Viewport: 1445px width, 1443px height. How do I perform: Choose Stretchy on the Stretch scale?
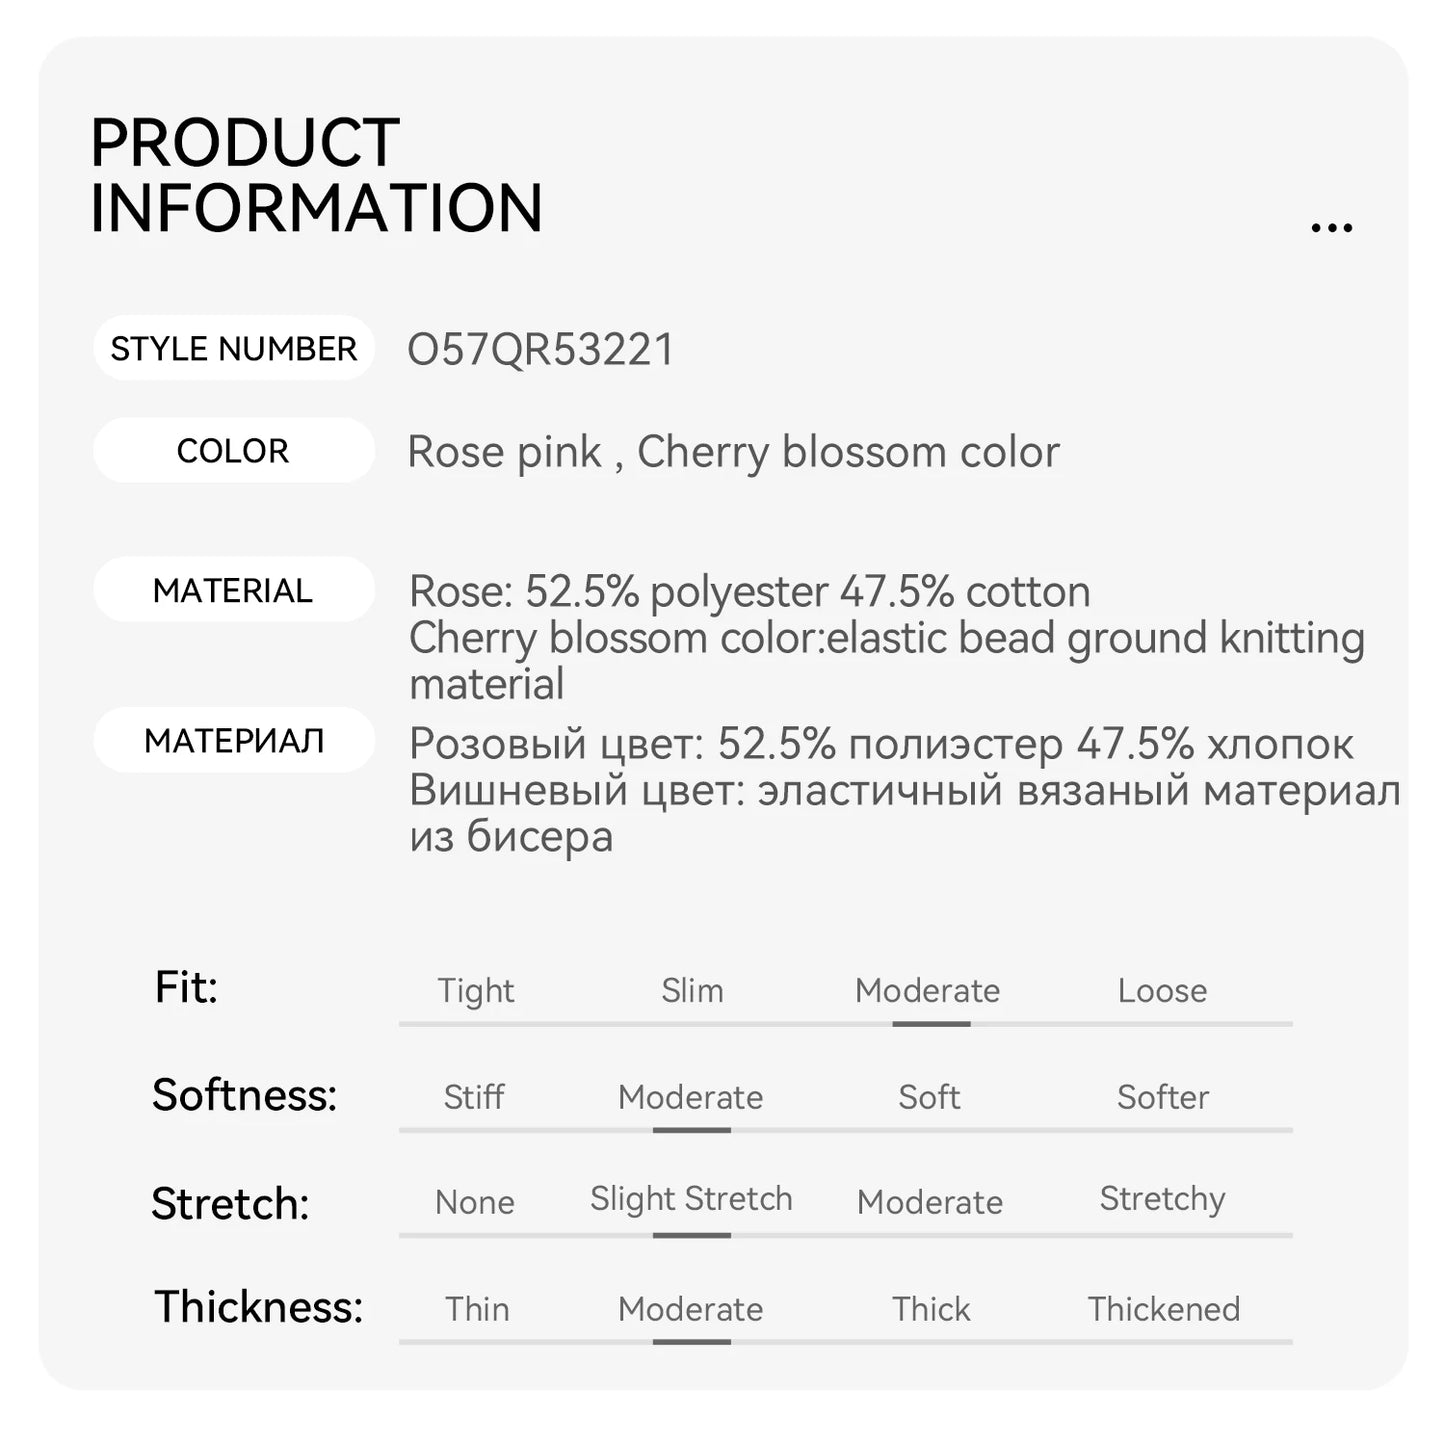pos(1162,1198)
